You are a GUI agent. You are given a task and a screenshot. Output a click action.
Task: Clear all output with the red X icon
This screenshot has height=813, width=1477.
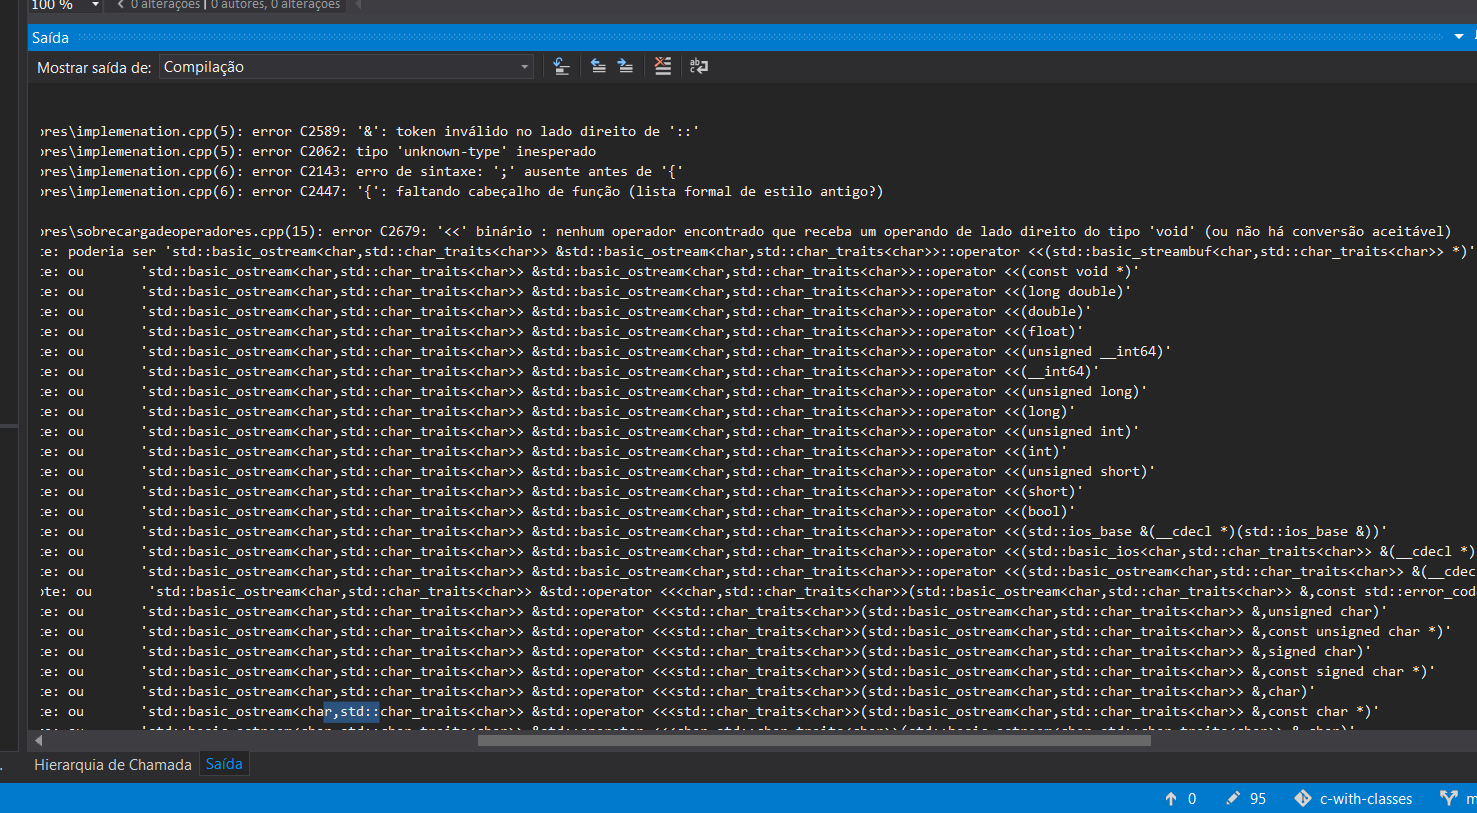click(663, 67)
